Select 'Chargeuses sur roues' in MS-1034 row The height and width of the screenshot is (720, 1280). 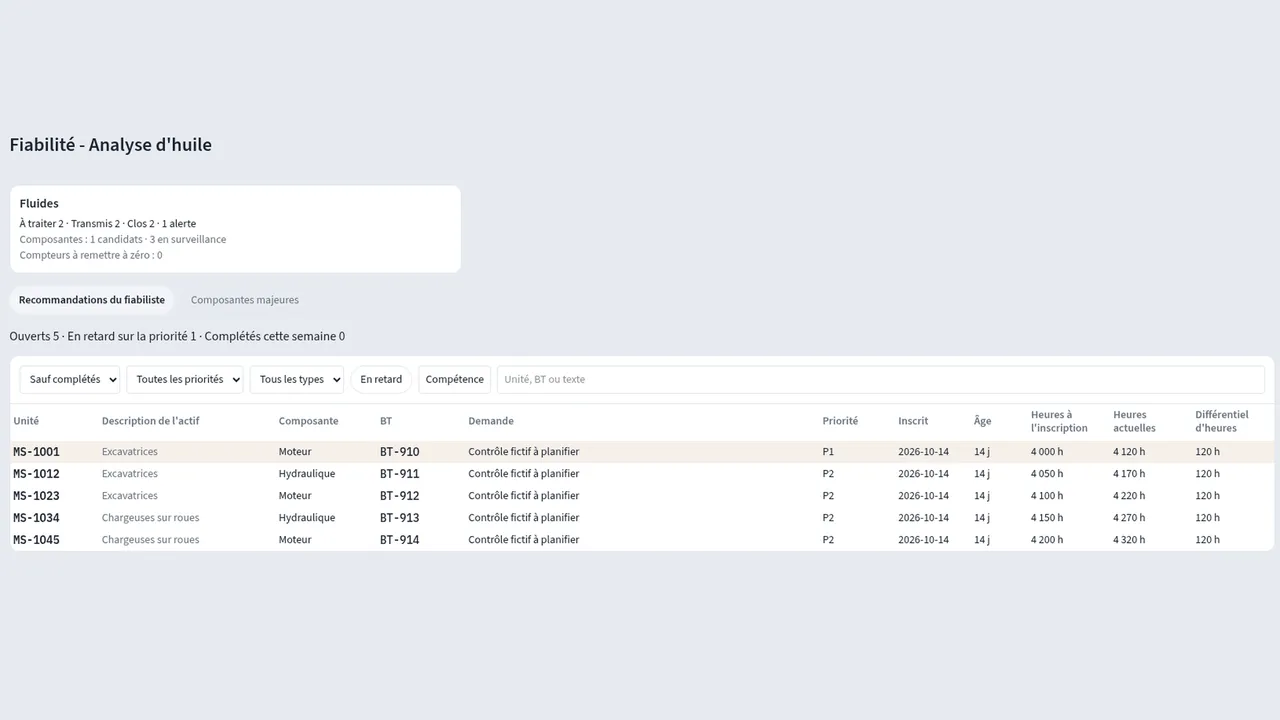click(150, 518)
